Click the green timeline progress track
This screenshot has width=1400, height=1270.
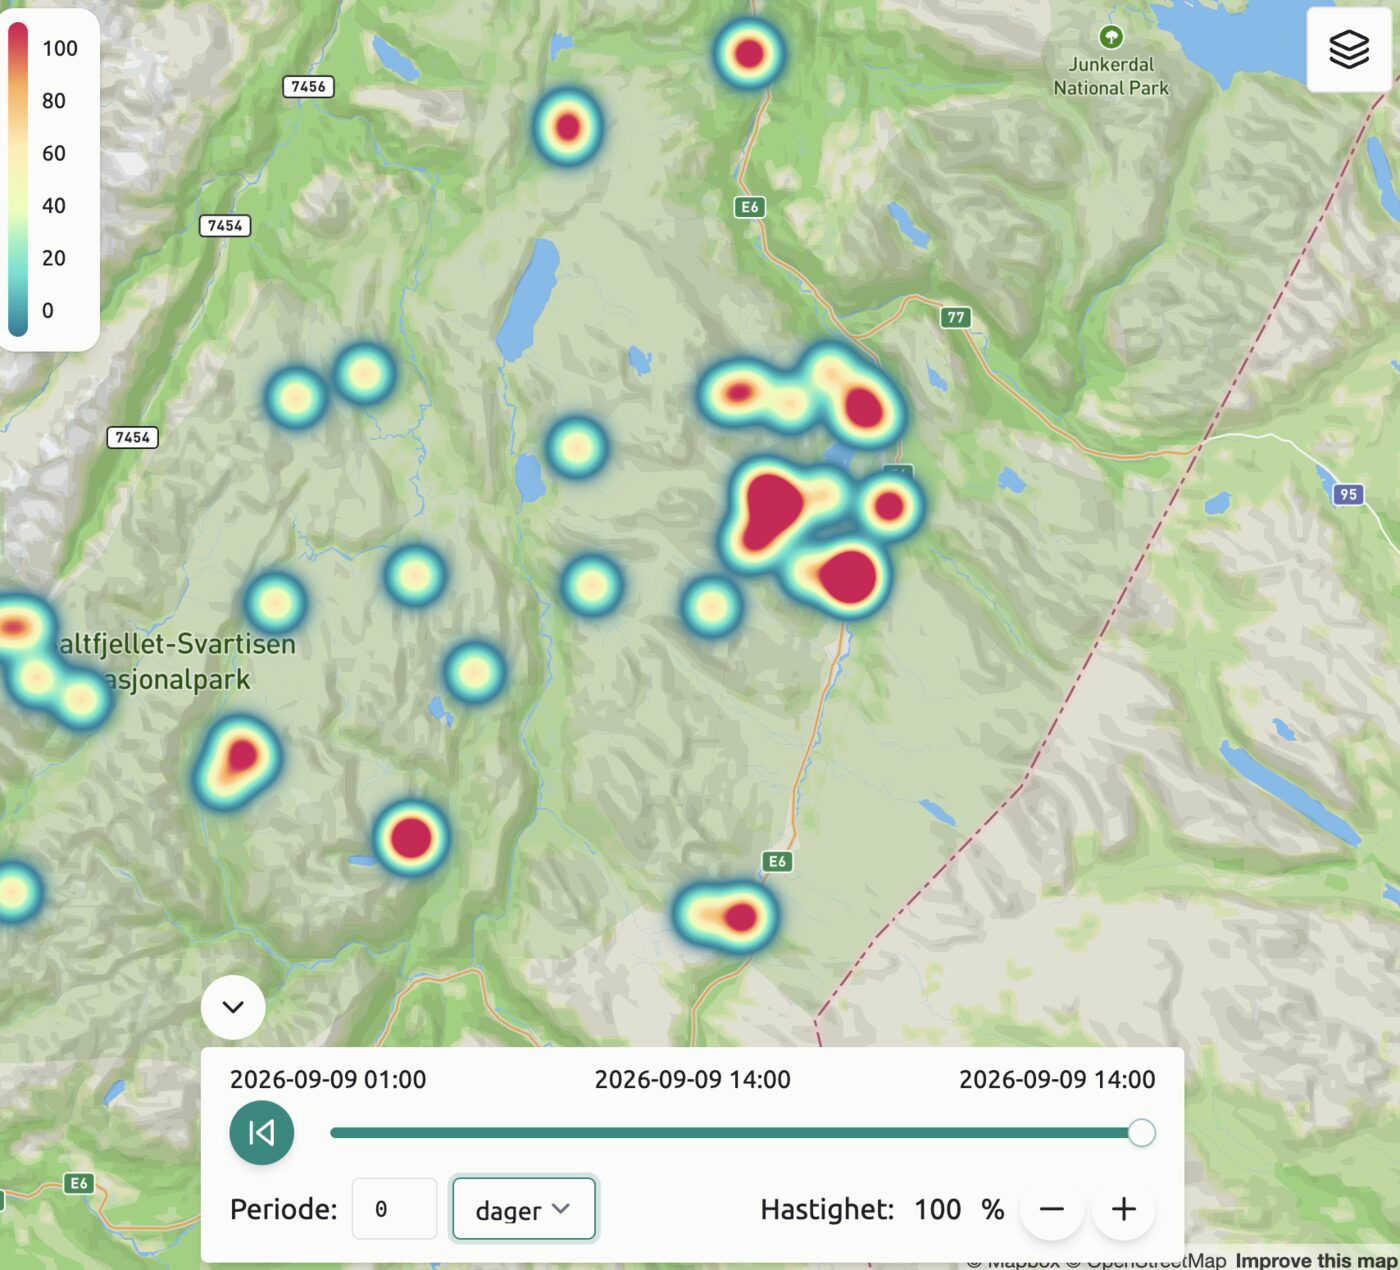tap(735, 1133)
